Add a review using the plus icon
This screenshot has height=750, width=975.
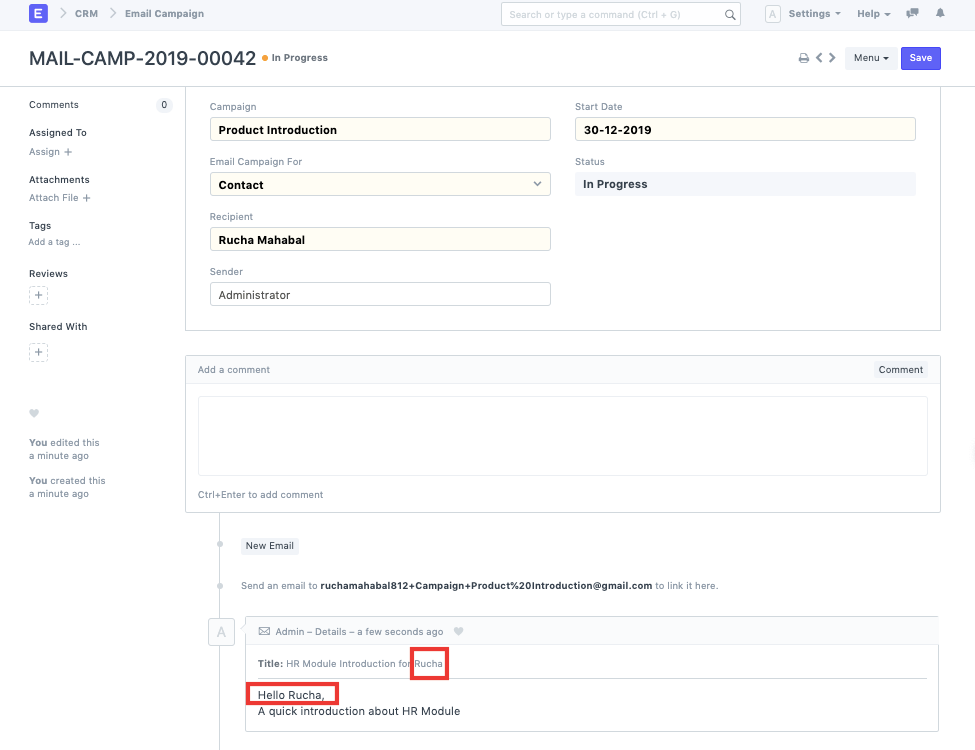[38, 295]
